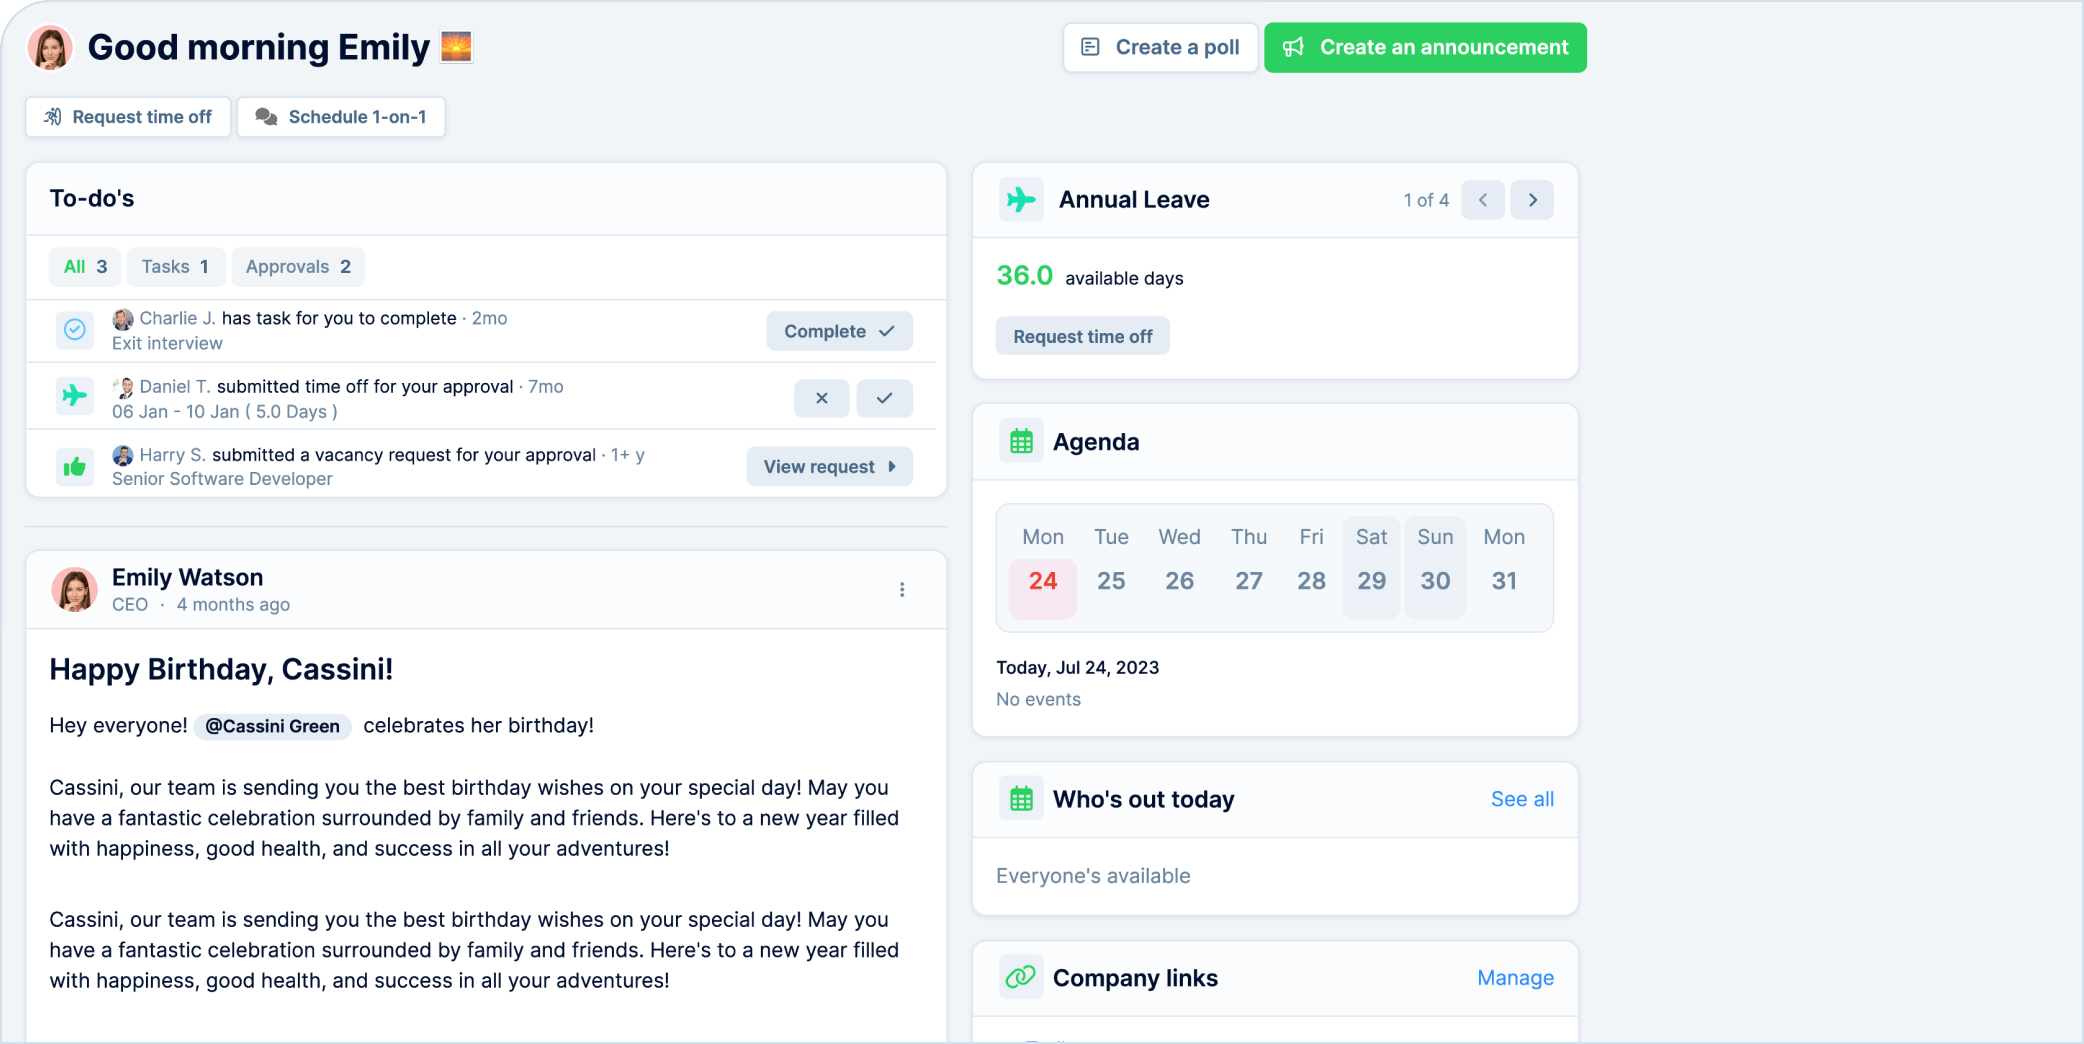Image resolution: width=2084 pixels, height=1044 pixels.
Task: Mark the Exit interview task circle checked
Action: point(75,329)
